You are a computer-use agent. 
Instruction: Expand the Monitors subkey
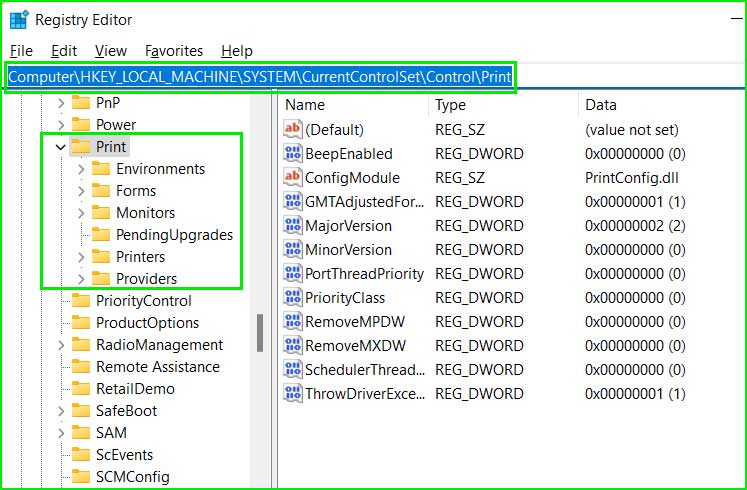coord(81,213)
